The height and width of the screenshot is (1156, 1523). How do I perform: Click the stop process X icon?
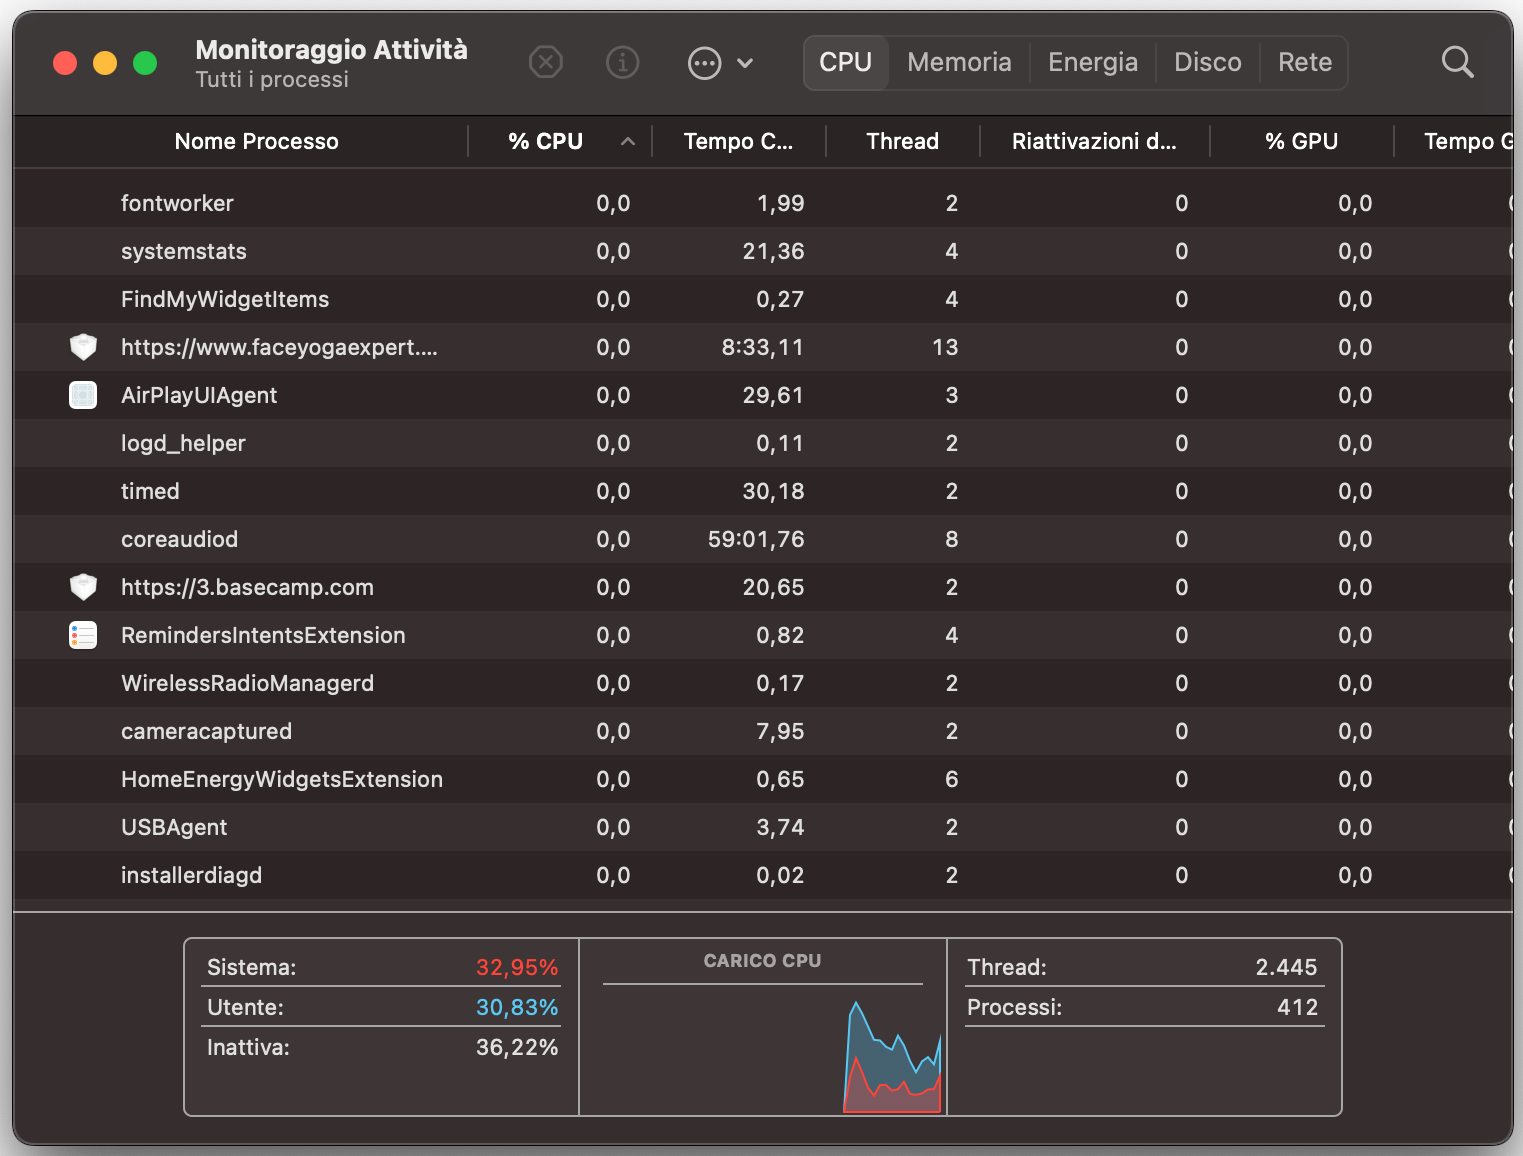click(x=545, y=63)
